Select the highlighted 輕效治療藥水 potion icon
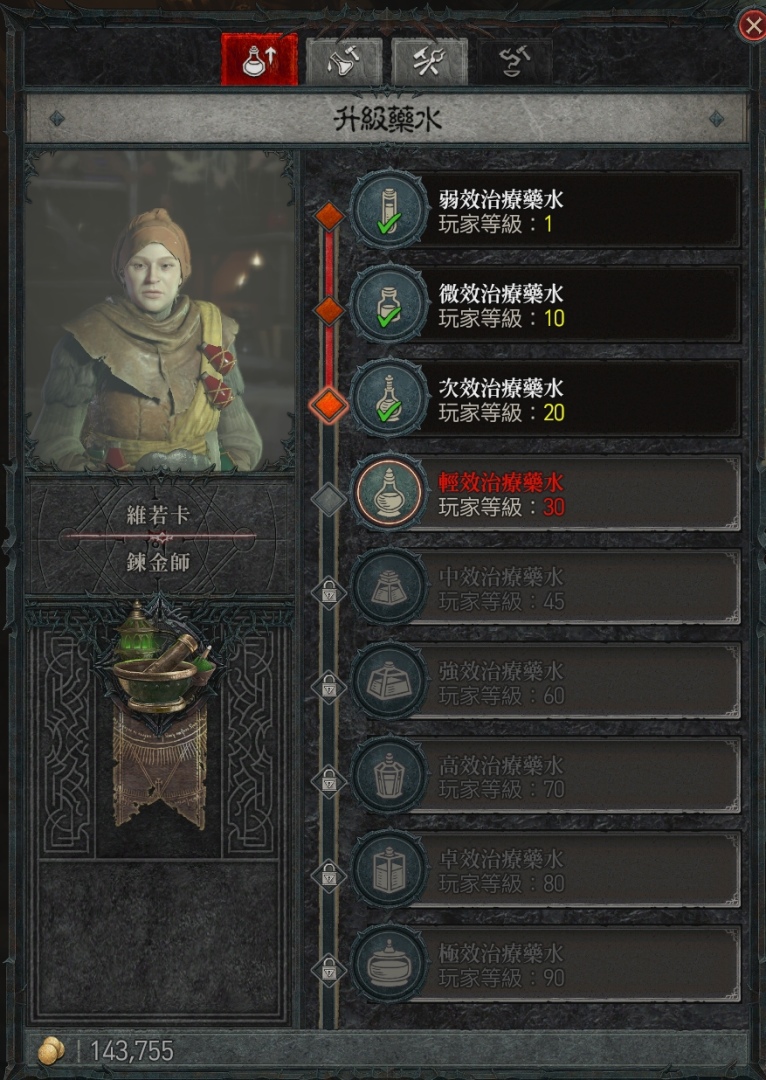The width and height of the screenshot is (766, 1080). [389, 493]
